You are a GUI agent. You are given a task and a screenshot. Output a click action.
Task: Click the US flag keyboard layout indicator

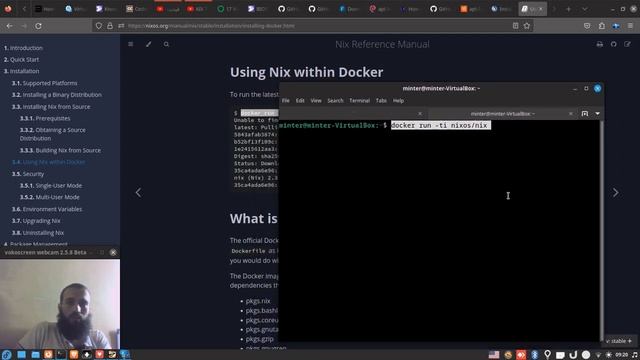(494, 355)
